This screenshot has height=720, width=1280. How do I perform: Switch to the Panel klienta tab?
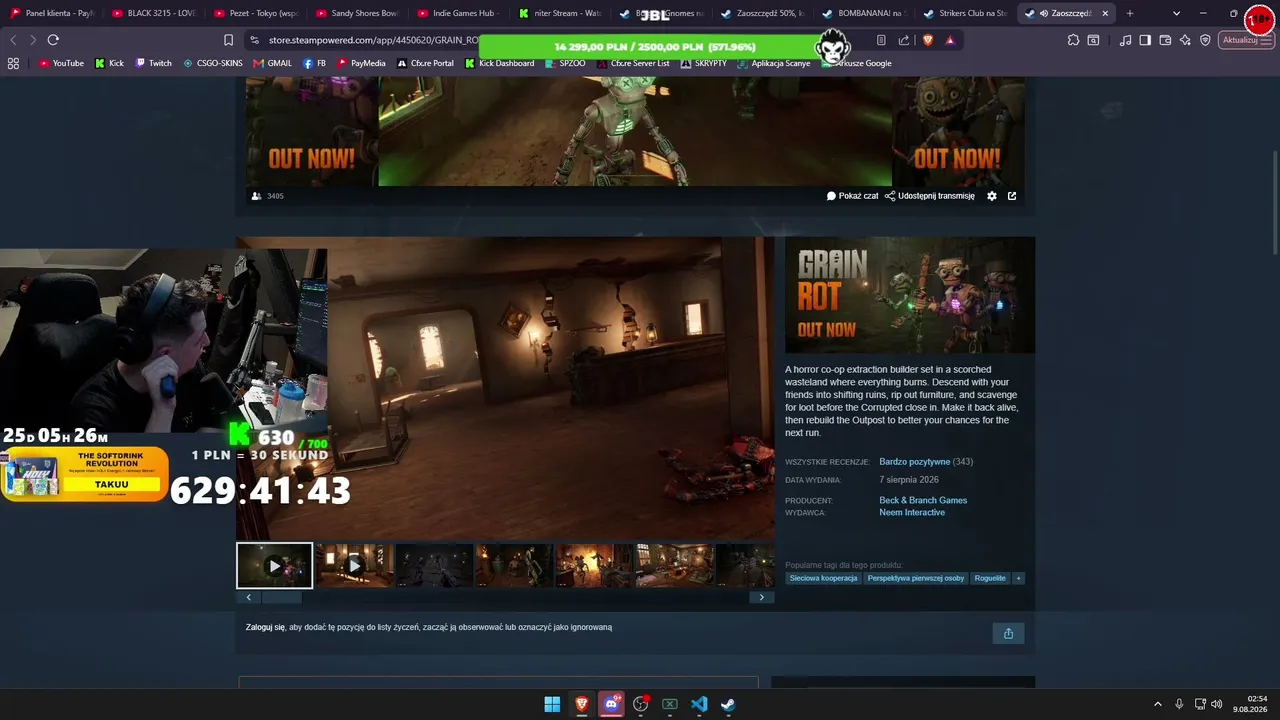(52, 14)
